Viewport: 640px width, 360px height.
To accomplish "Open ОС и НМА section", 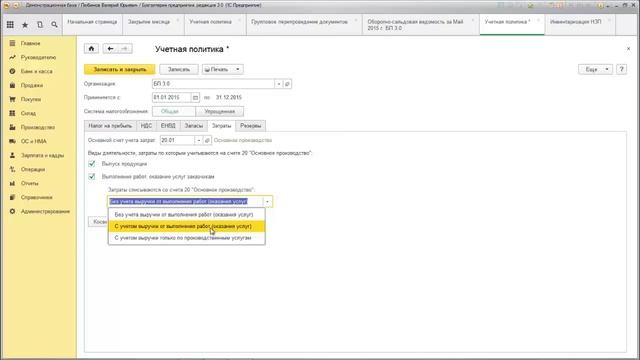I will point(33,141).
